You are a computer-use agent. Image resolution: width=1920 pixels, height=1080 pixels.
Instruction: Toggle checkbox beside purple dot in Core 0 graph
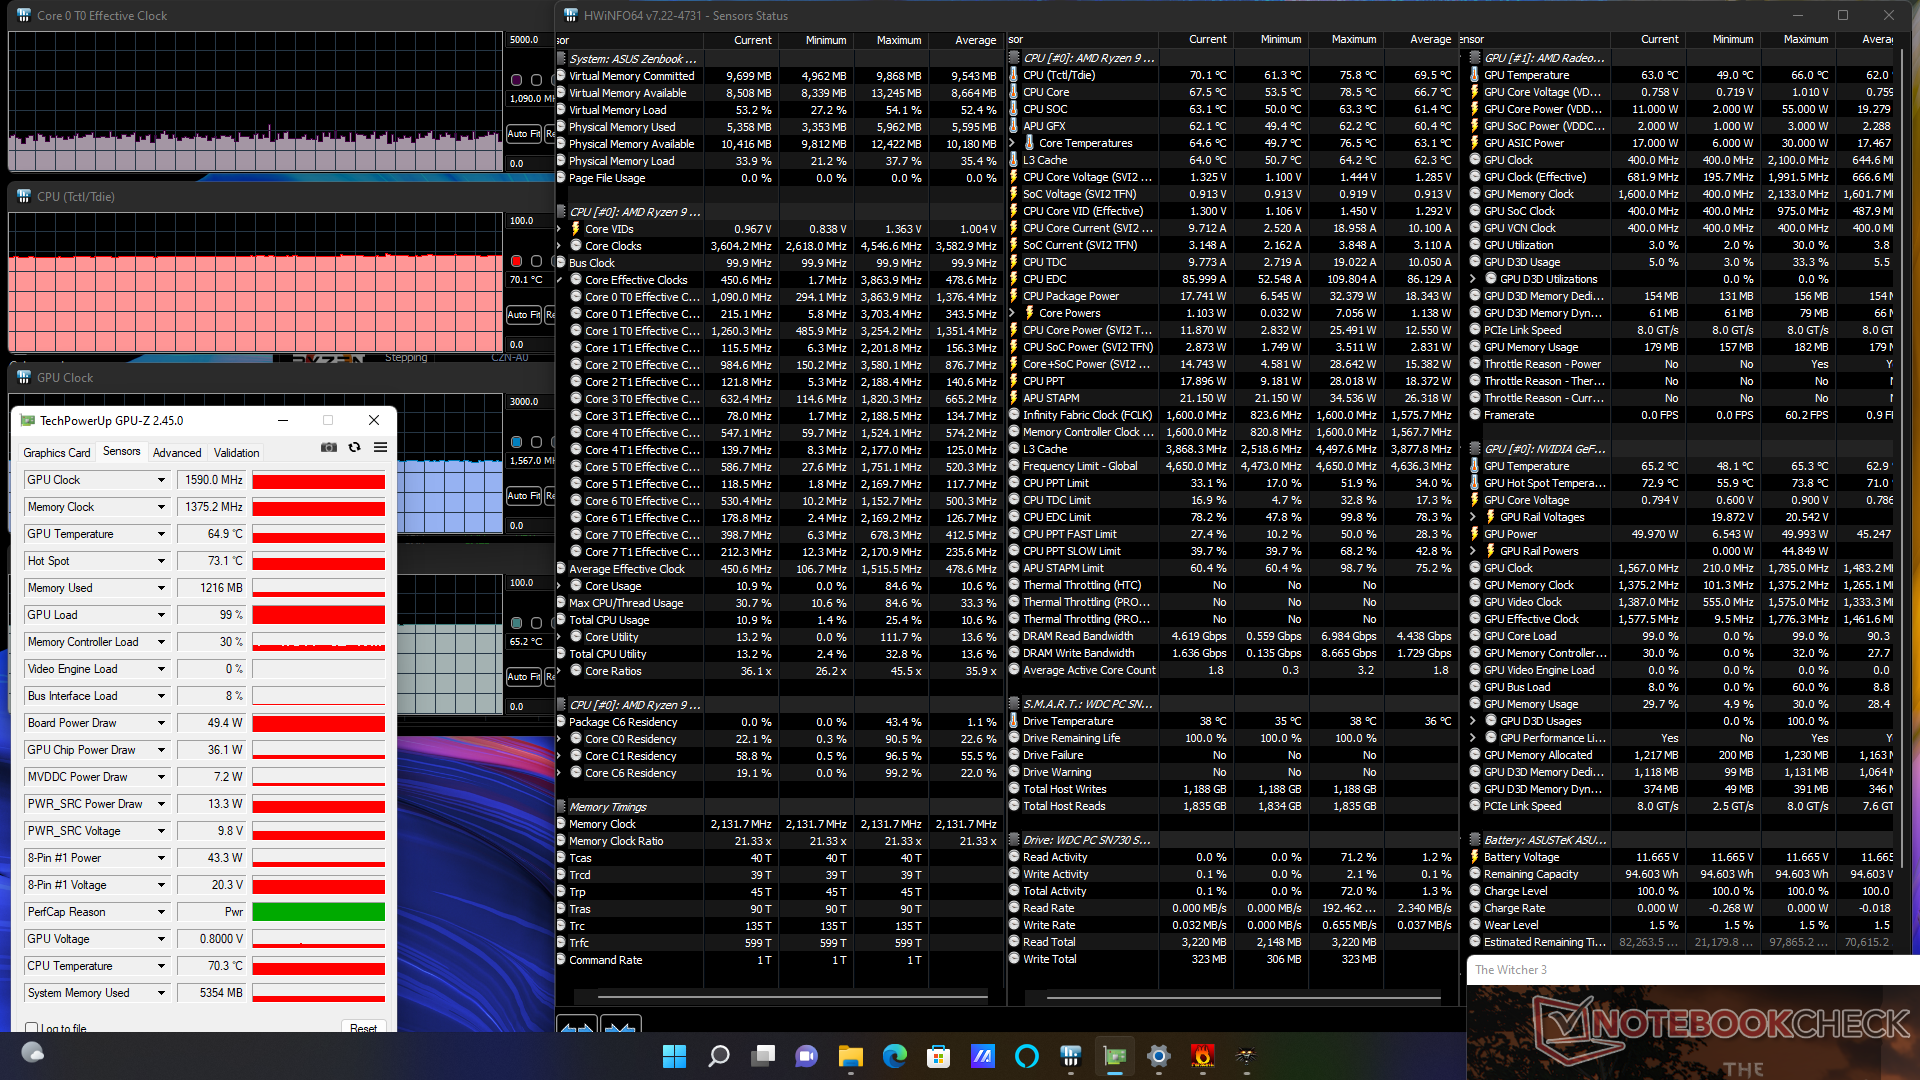point(536,80)
